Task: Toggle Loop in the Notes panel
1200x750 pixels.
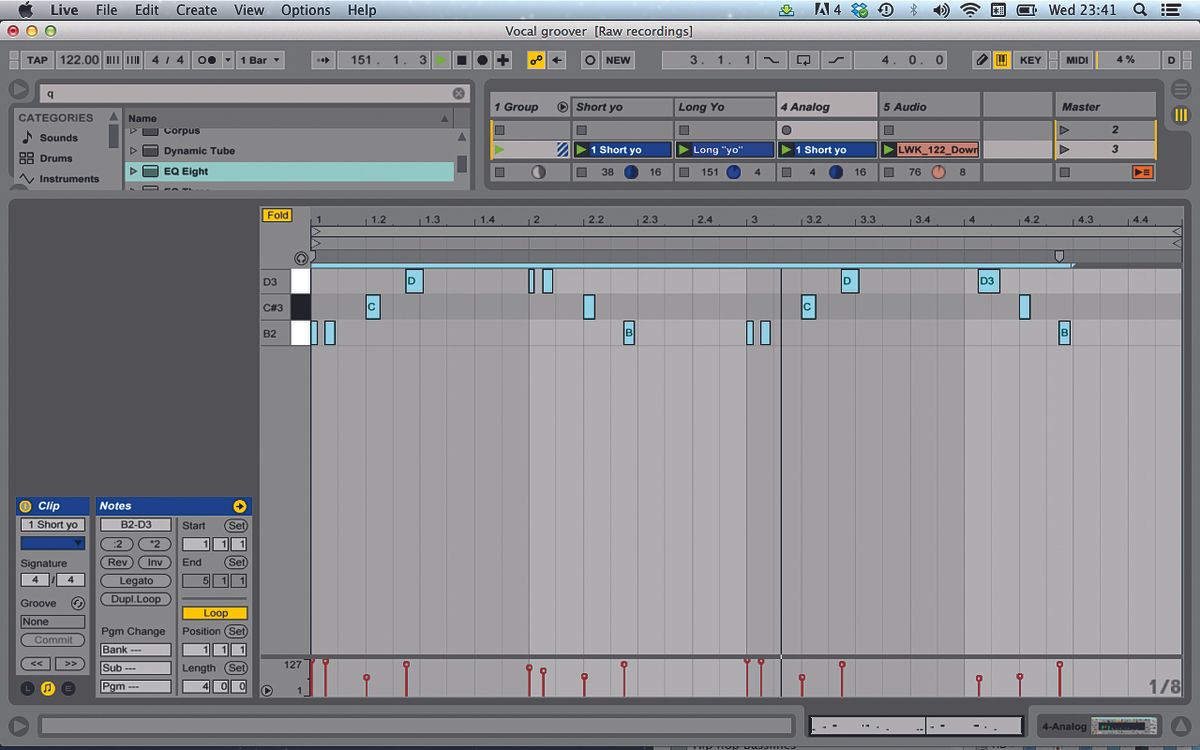Action: click(214, 612)
